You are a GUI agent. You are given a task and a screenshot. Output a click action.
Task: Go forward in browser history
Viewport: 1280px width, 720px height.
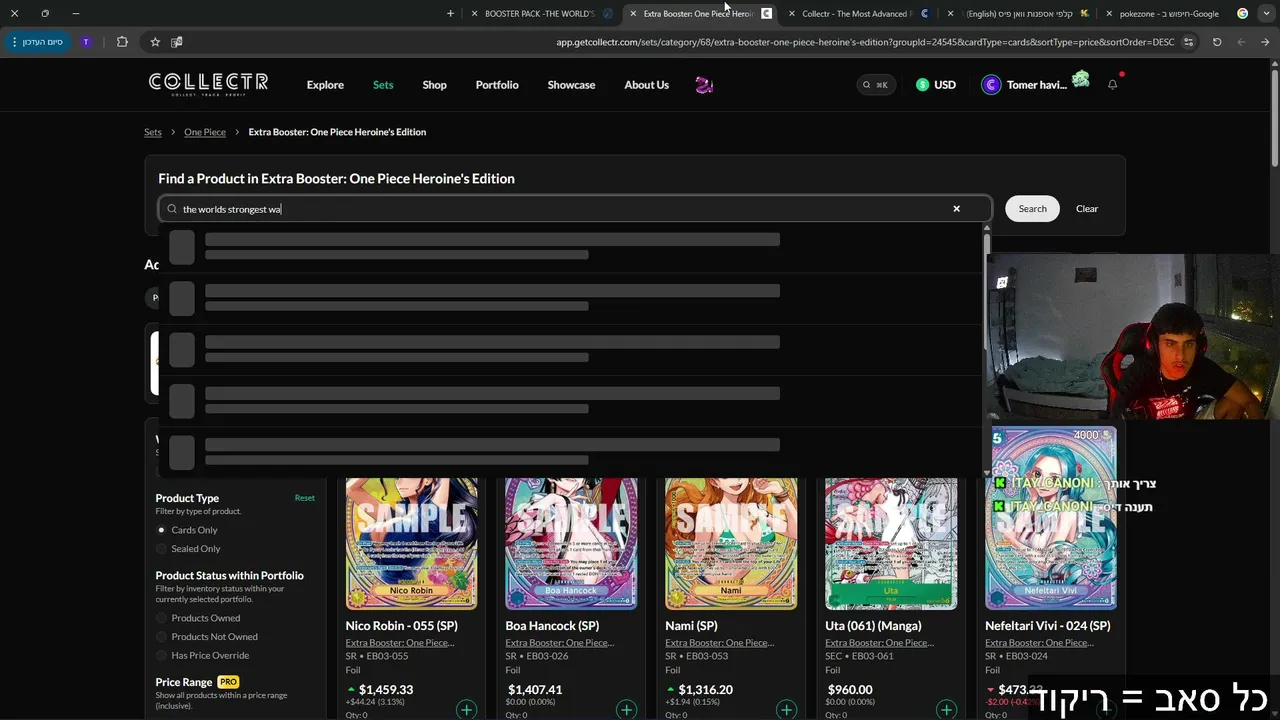coord(1241,42)
